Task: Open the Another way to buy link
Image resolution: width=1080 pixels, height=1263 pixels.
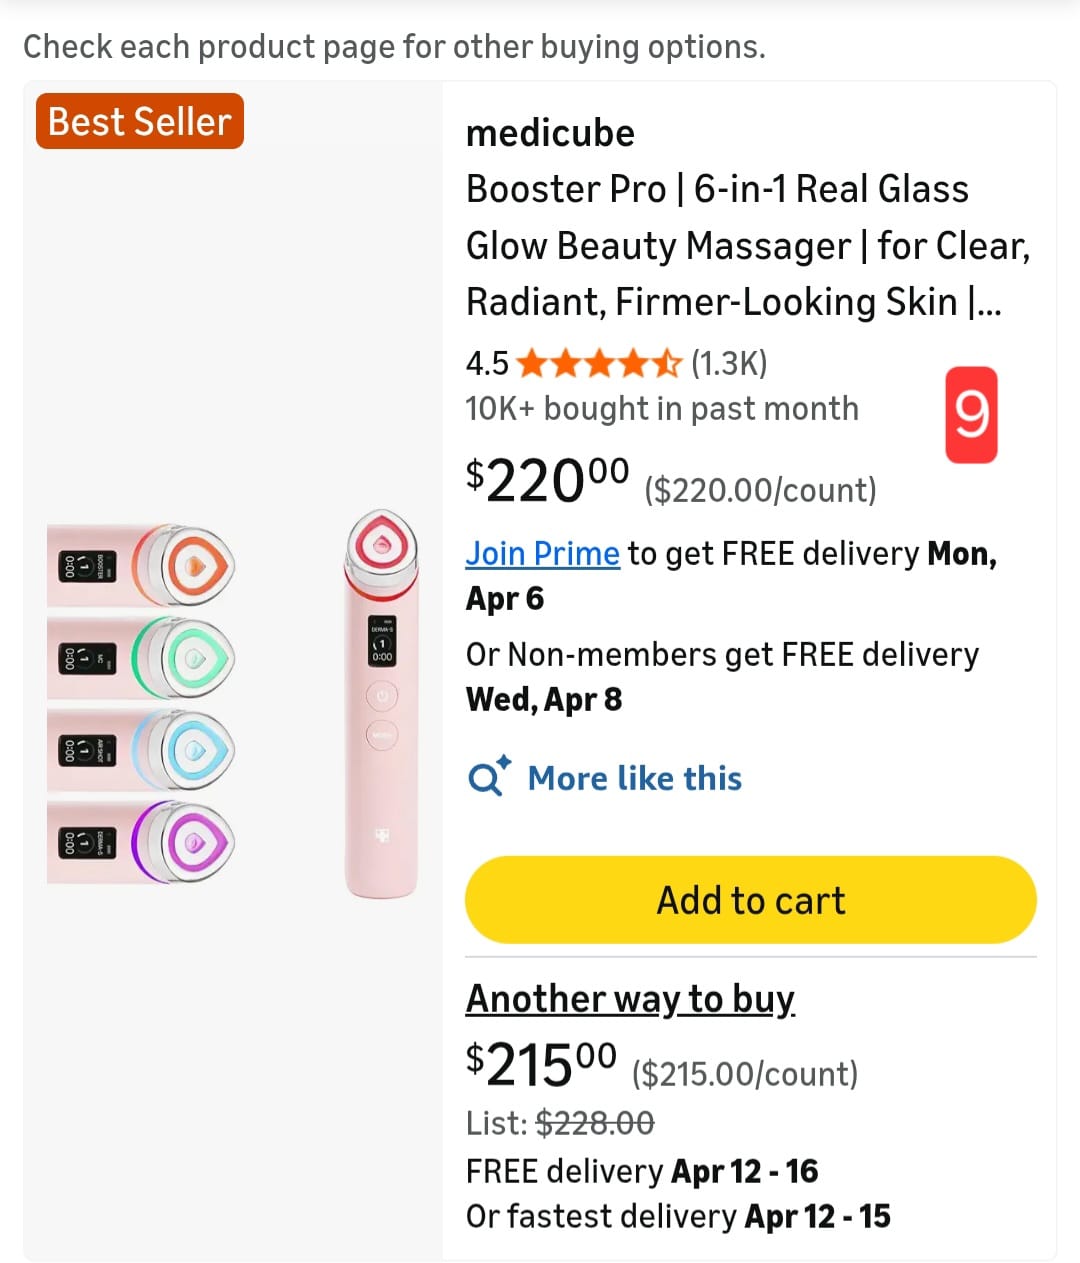Action: [x=630, y=998]
